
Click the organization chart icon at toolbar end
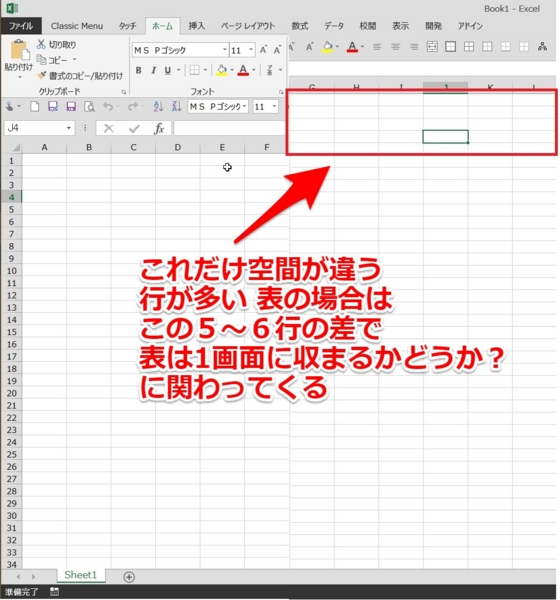coord(542,47)
